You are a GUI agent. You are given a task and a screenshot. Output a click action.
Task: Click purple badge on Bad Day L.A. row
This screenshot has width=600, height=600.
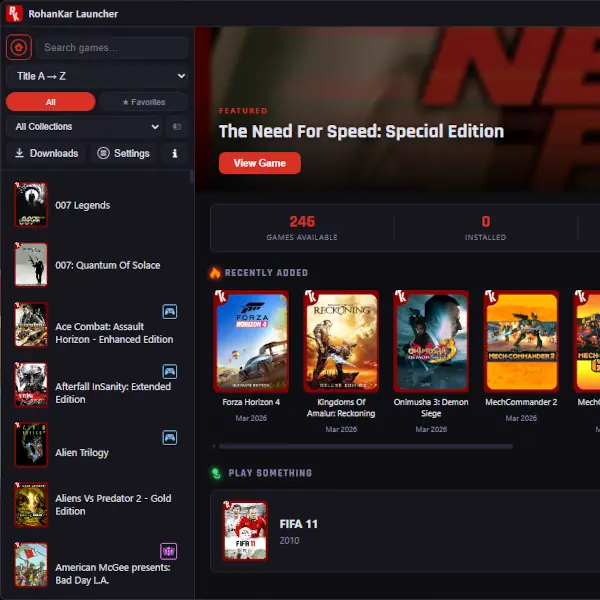[168, 551]
